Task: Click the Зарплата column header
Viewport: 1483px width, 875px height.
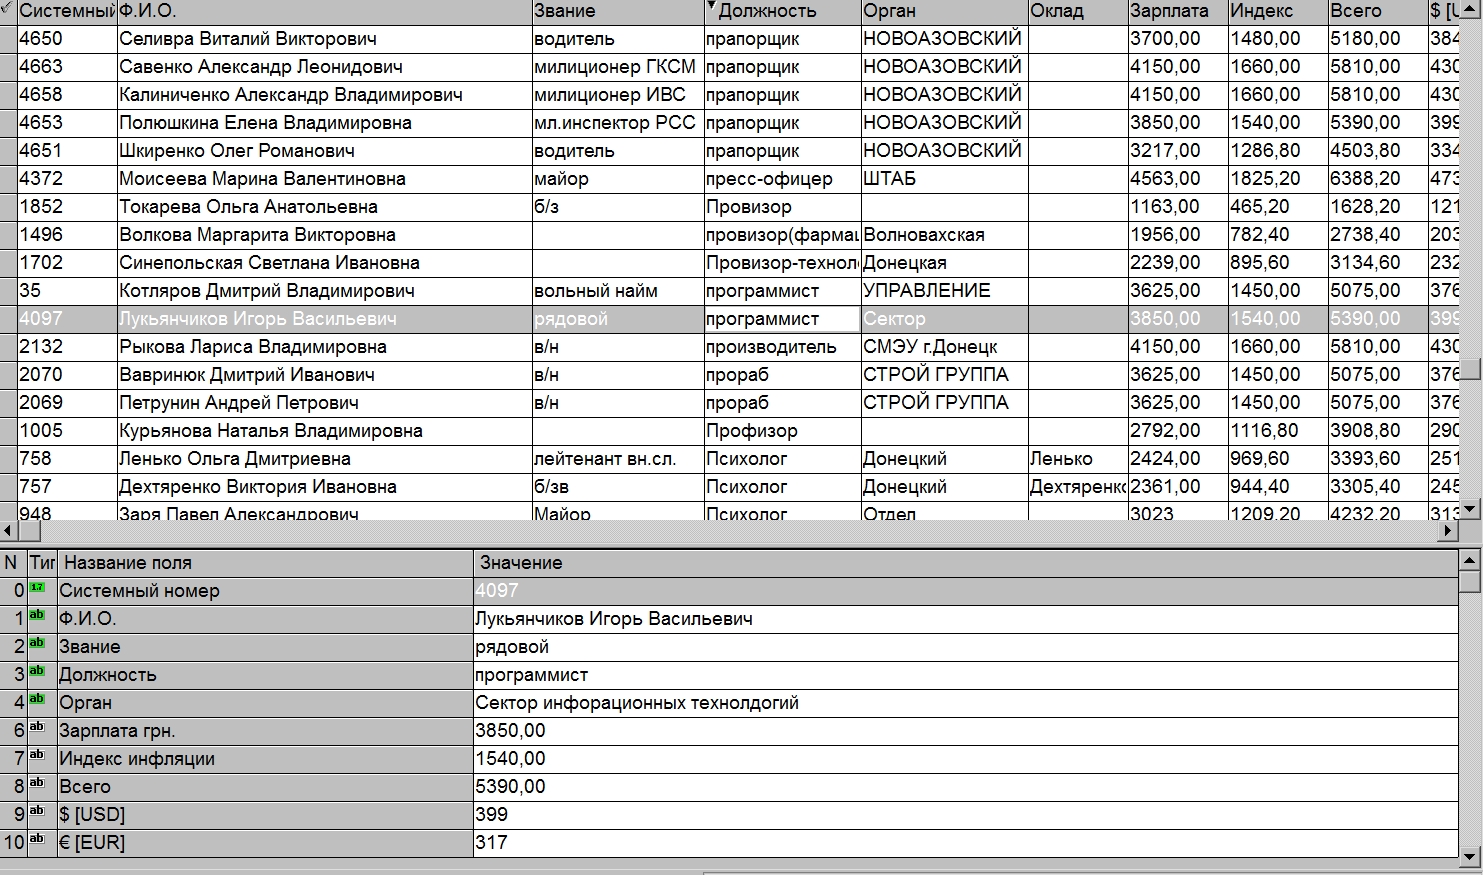Action: coord(1177,11)
